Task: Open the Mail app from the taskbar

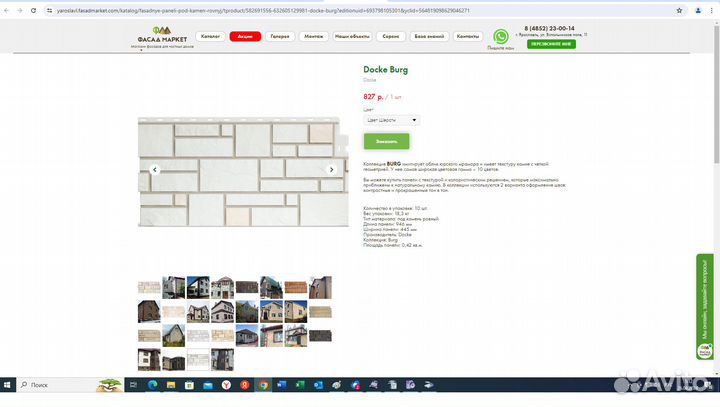Action: click(x=208, y=385)
